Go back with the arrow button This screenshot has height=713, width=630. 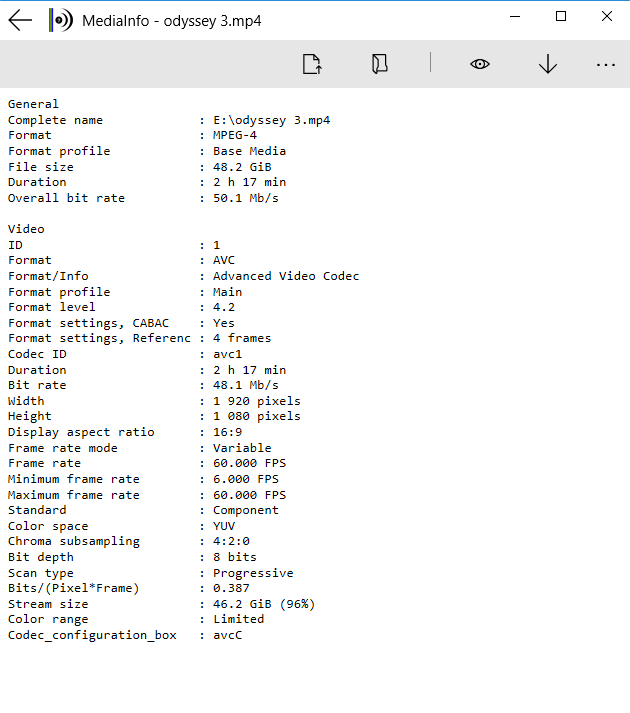tap(20, 20)
